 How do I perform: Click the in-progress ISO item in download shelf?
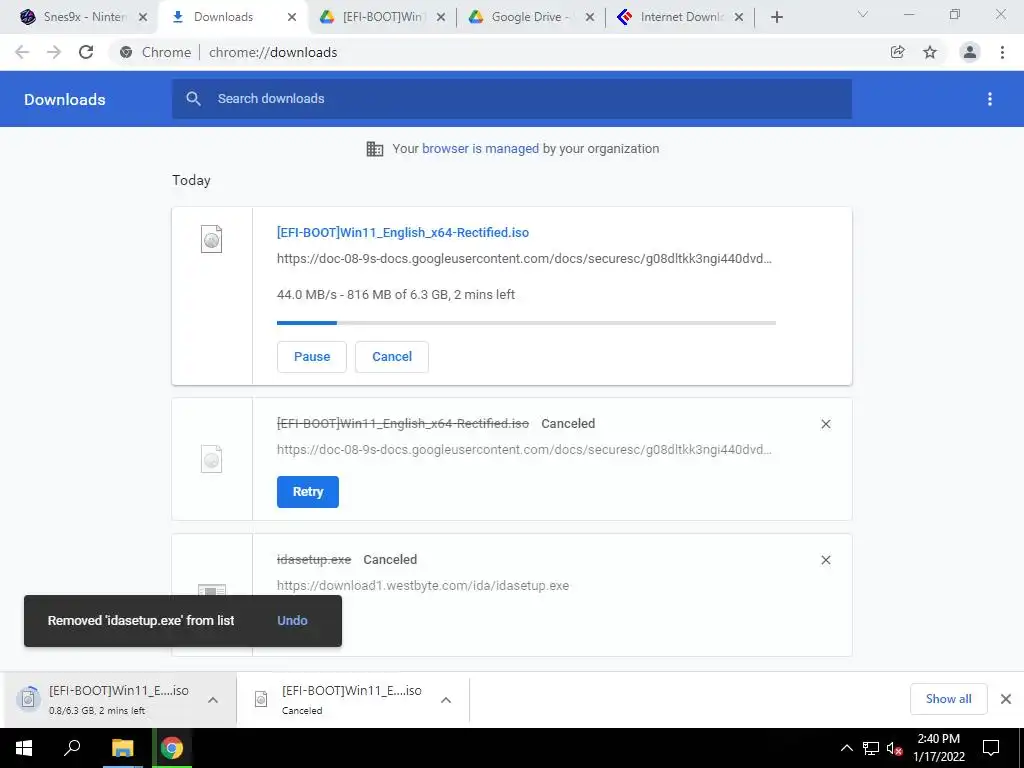point(104,699)
